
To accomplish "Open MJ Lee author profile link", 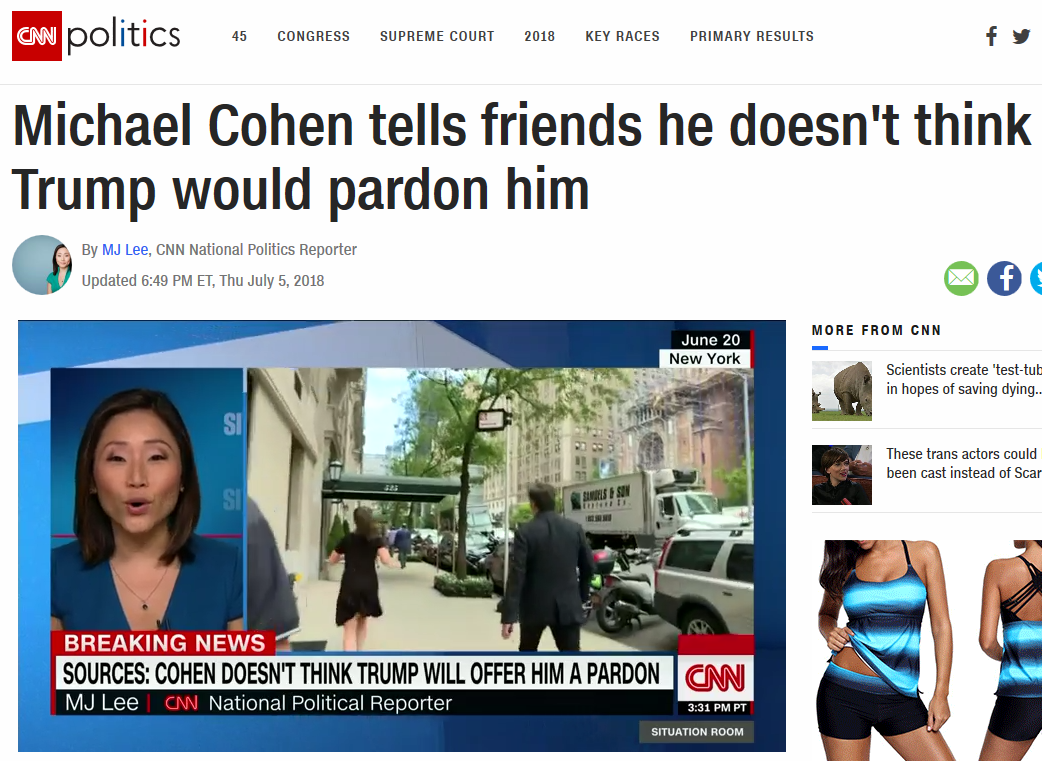I will (125, 250).
